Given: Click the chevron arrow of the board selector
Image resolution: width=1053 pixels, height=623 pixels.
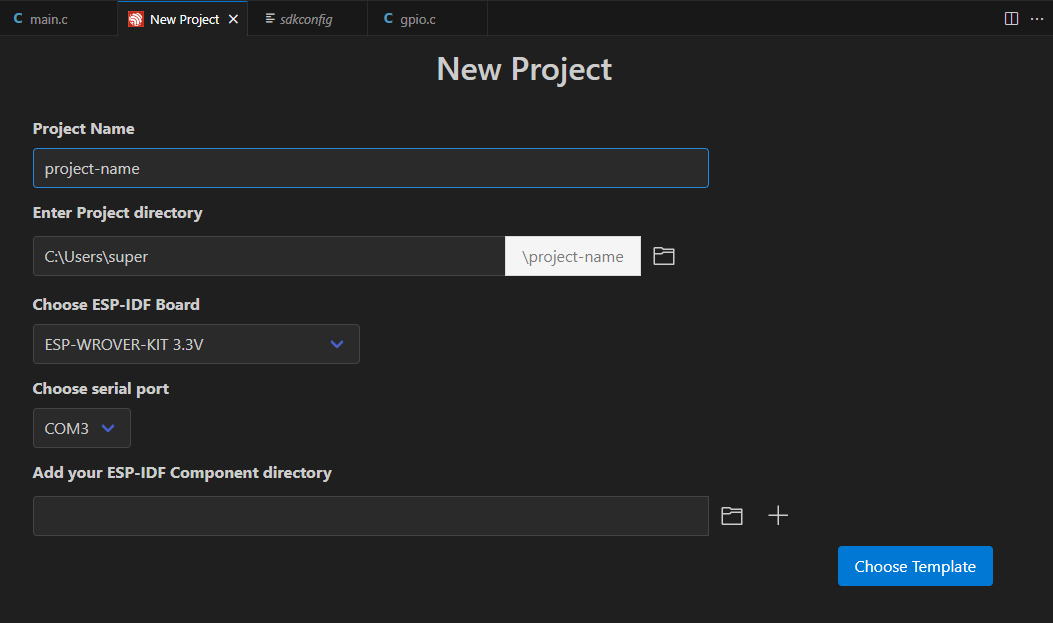Looking at the screenshot, I should coord(337,344).
